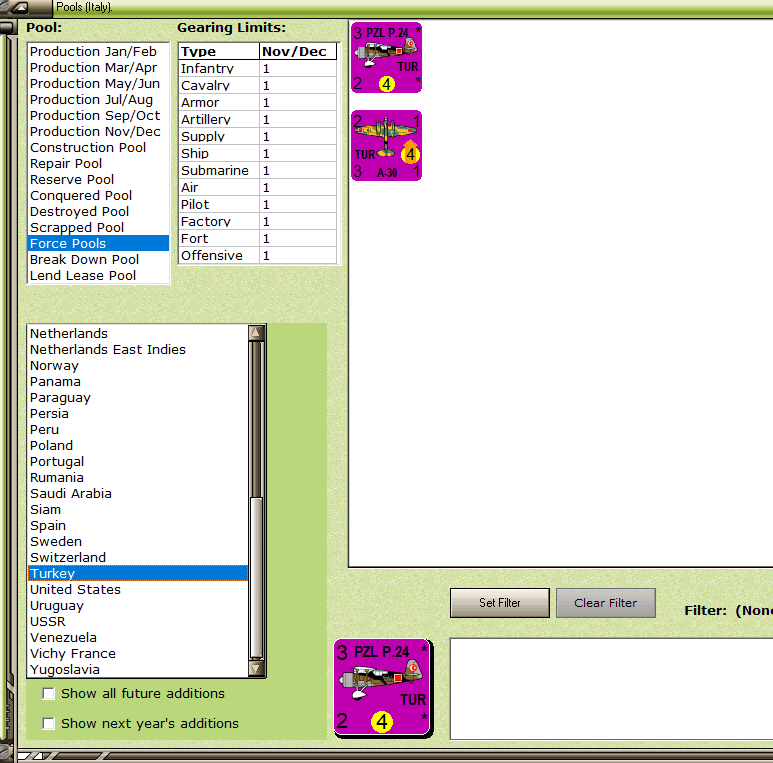The image size is (773, 763).
Task: Select Force Pools in pool list
Action: click(x=99, y=243)
